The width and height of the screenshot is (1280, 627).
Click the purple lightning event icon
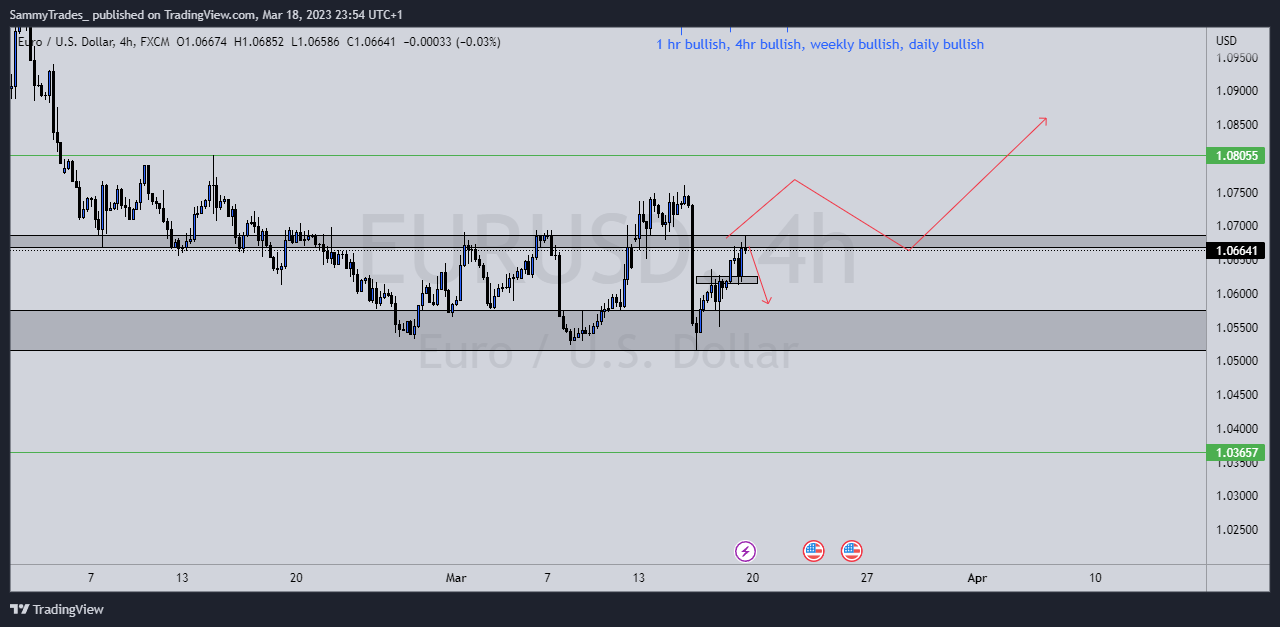[745, 551]
